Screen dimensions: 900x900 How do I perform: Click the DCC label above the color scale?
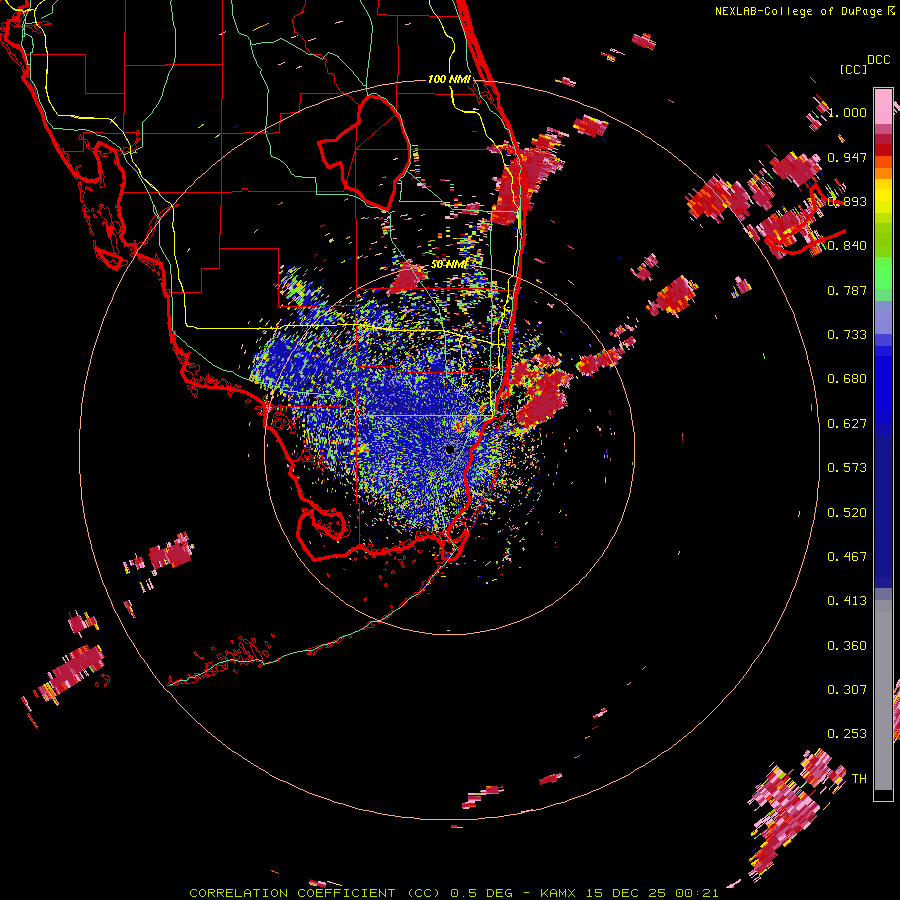coord(879,60)
